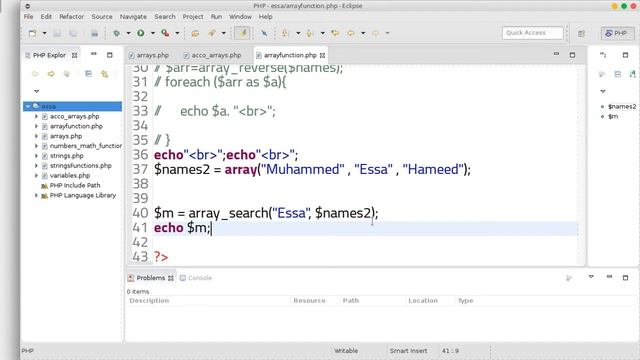Click the Forward navigation arrow icon
This screenshot has width=640, height=360.
(x=375, y=33)
